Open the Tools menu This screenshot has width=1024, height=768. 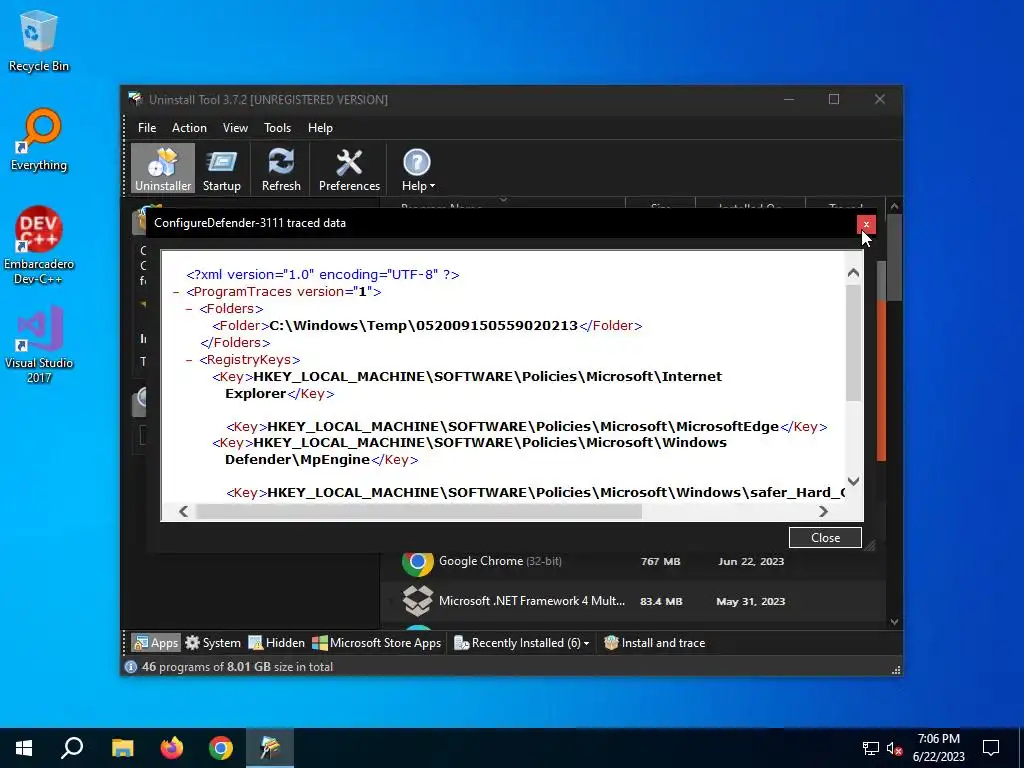tap(278, 128)
